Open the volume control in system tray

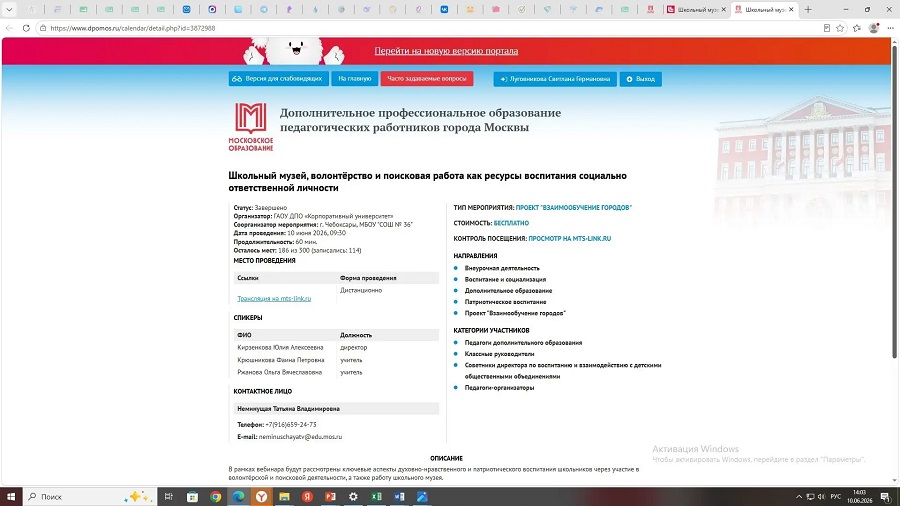tap(821, 497)
